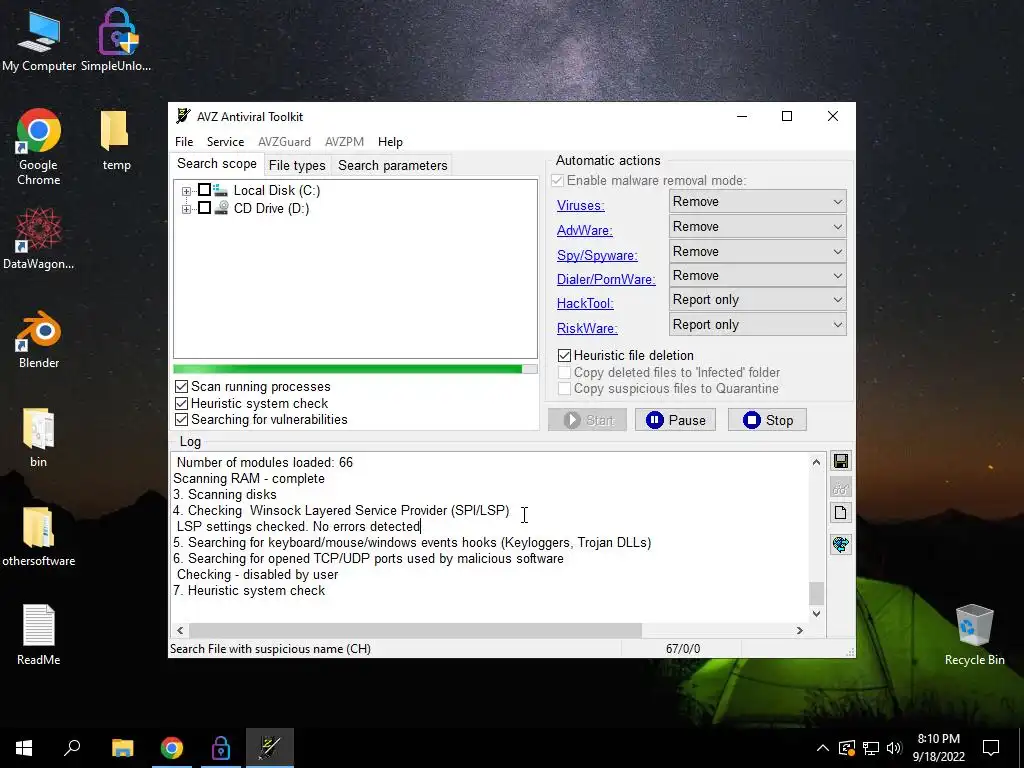Pause the running scan

[675, 420]
